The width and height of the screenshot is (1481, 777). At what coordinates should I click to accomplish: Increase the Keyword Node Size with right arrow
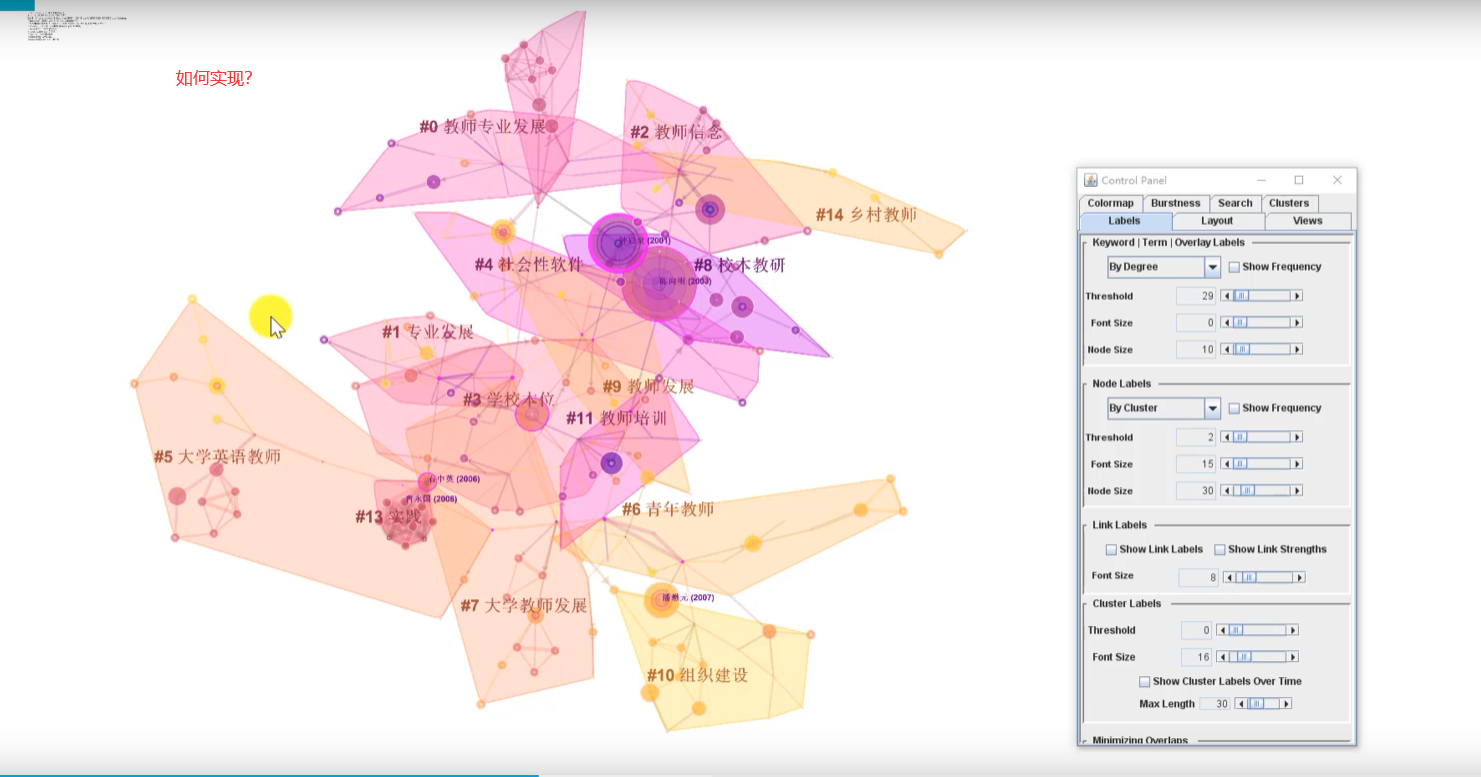pyautogui.click(x=1297, y=350)
